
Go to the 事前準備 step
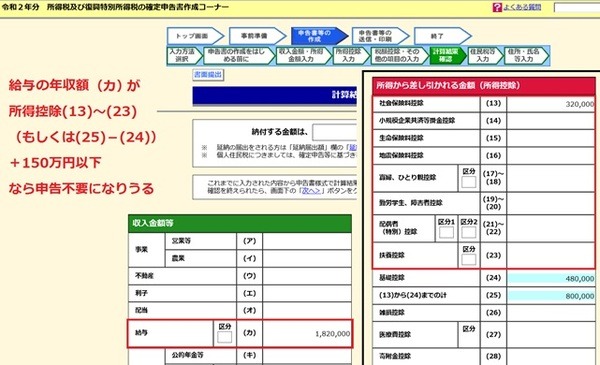coord(258,36)
